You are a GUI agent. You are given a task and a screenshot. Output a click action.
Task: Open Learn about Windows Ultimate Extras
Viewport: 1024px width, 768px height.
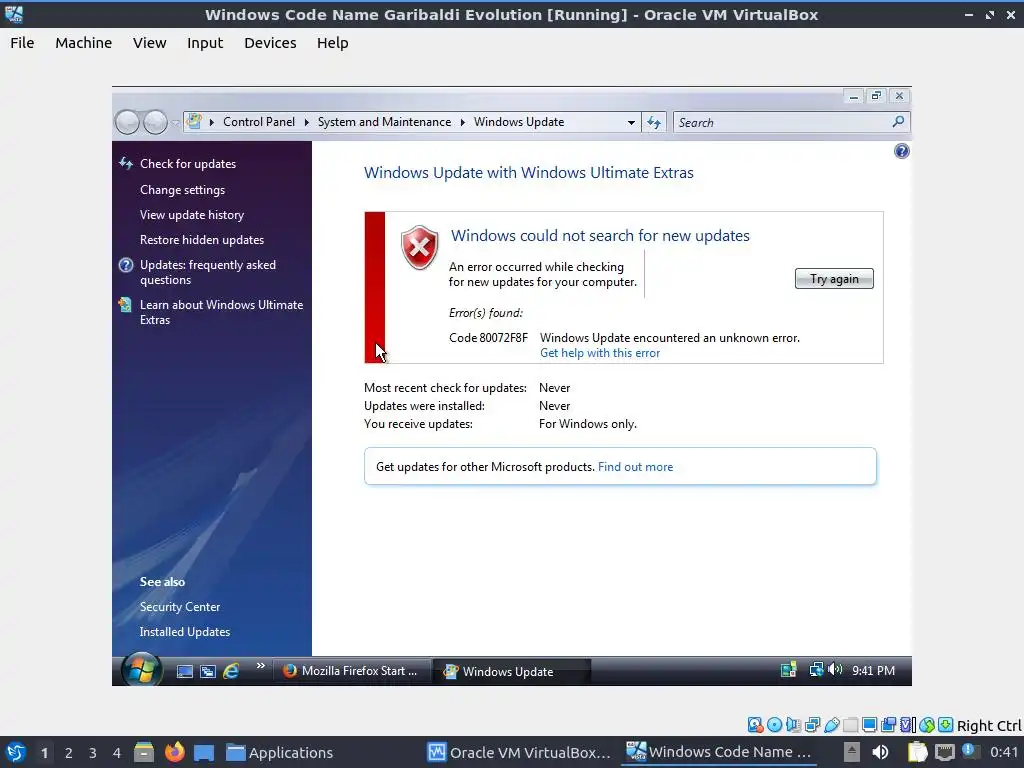221,312
